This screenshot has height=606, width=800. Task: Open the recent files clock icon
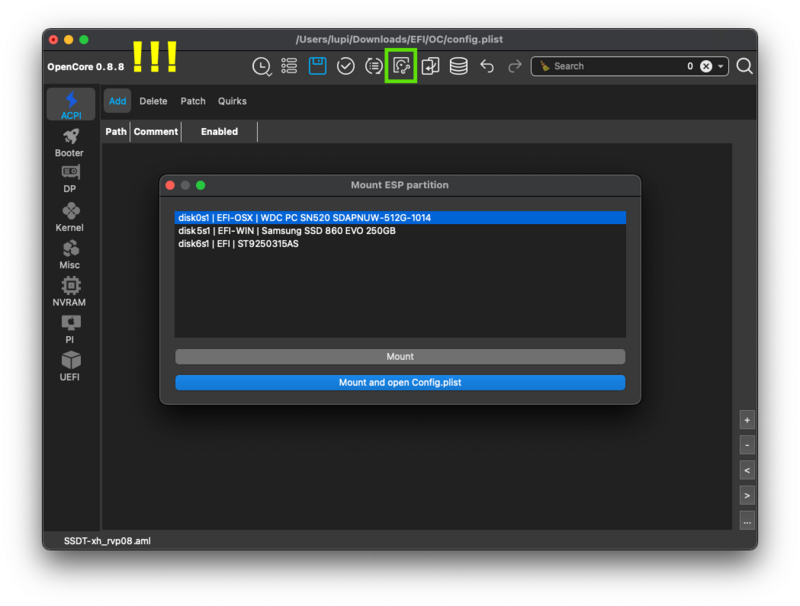(262, 66)
